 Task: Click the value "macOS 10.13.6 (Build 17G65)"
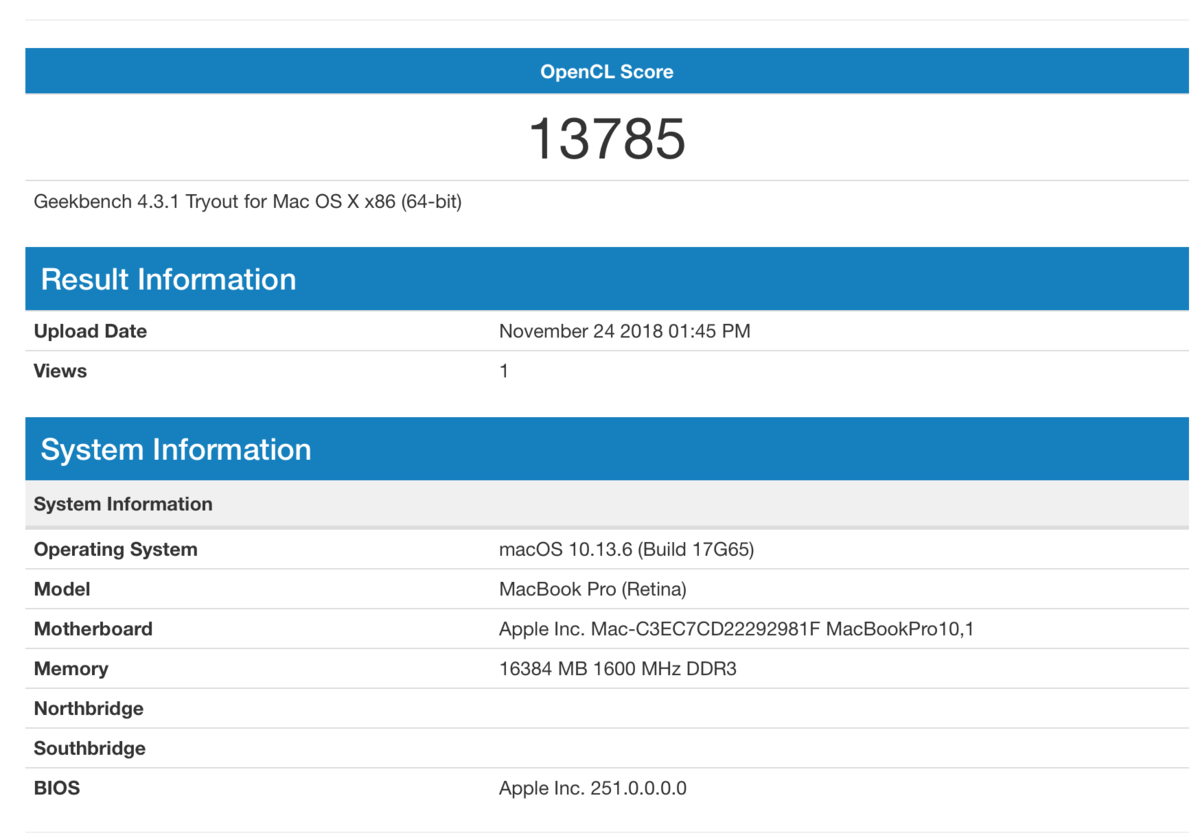tap(627, 549)
